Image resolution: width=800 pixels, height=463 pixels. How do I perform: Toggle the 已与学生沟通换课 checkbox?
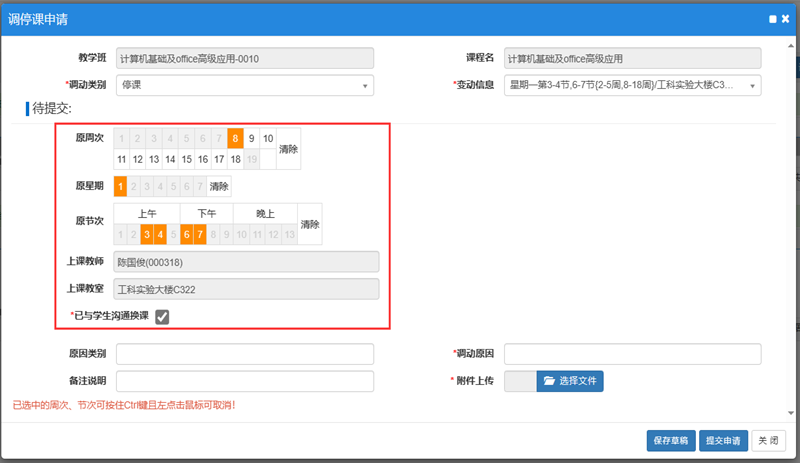coord(162,317)
